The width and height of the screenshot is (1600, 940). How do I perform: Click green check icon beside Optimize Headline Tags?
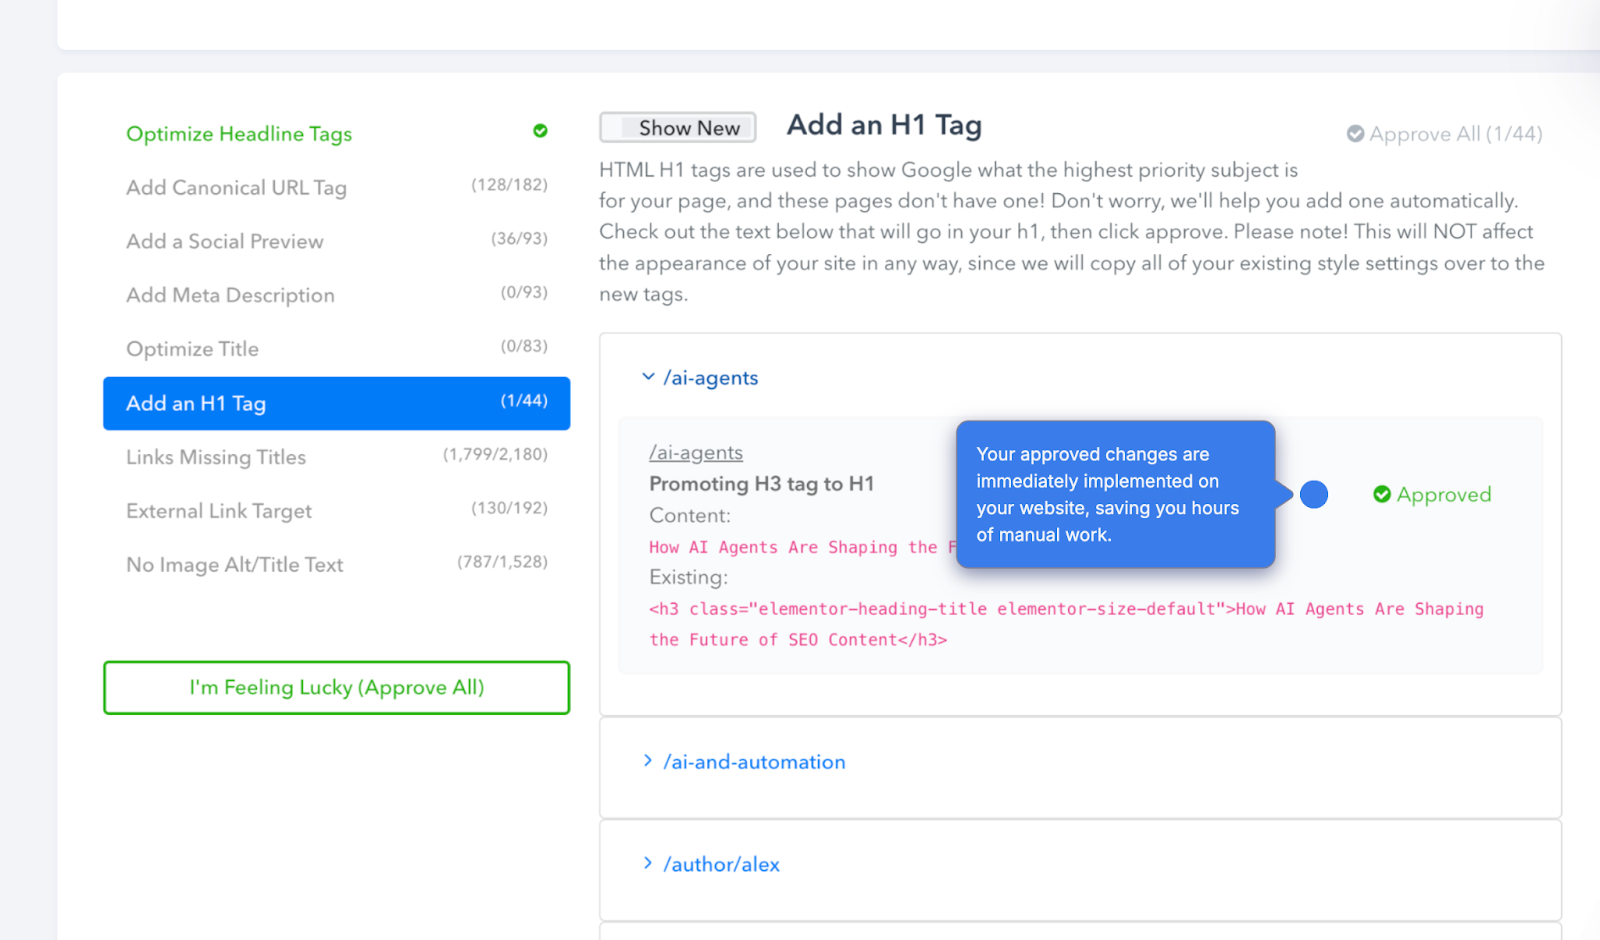pos(540,131)
